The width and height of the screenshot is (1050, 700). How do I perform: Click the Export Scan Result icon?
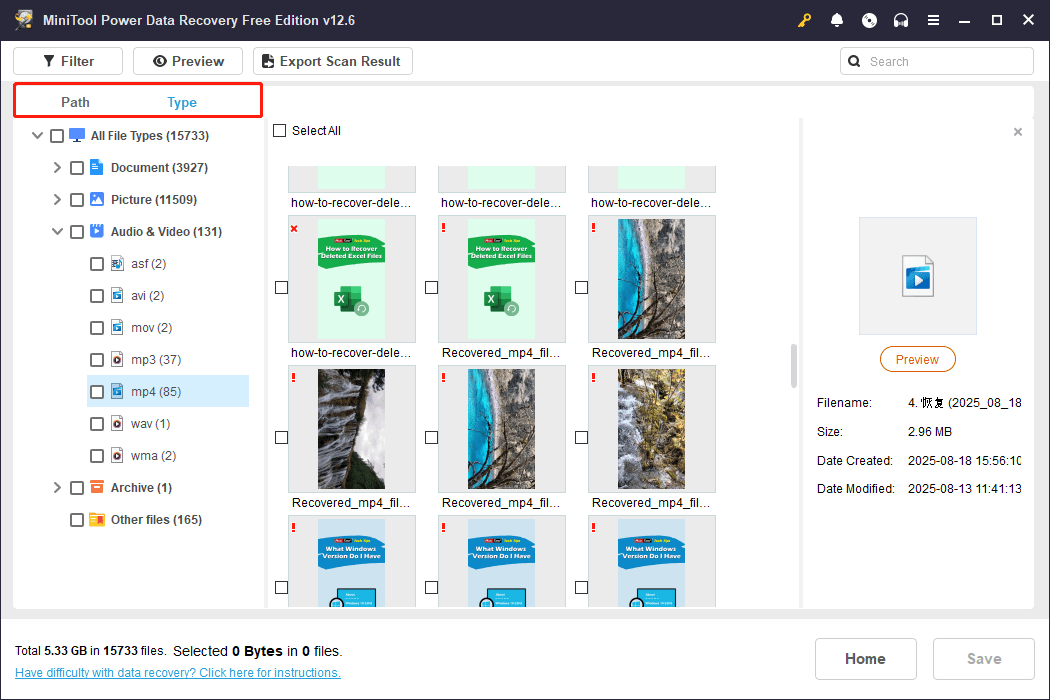(x=266, y=61)
